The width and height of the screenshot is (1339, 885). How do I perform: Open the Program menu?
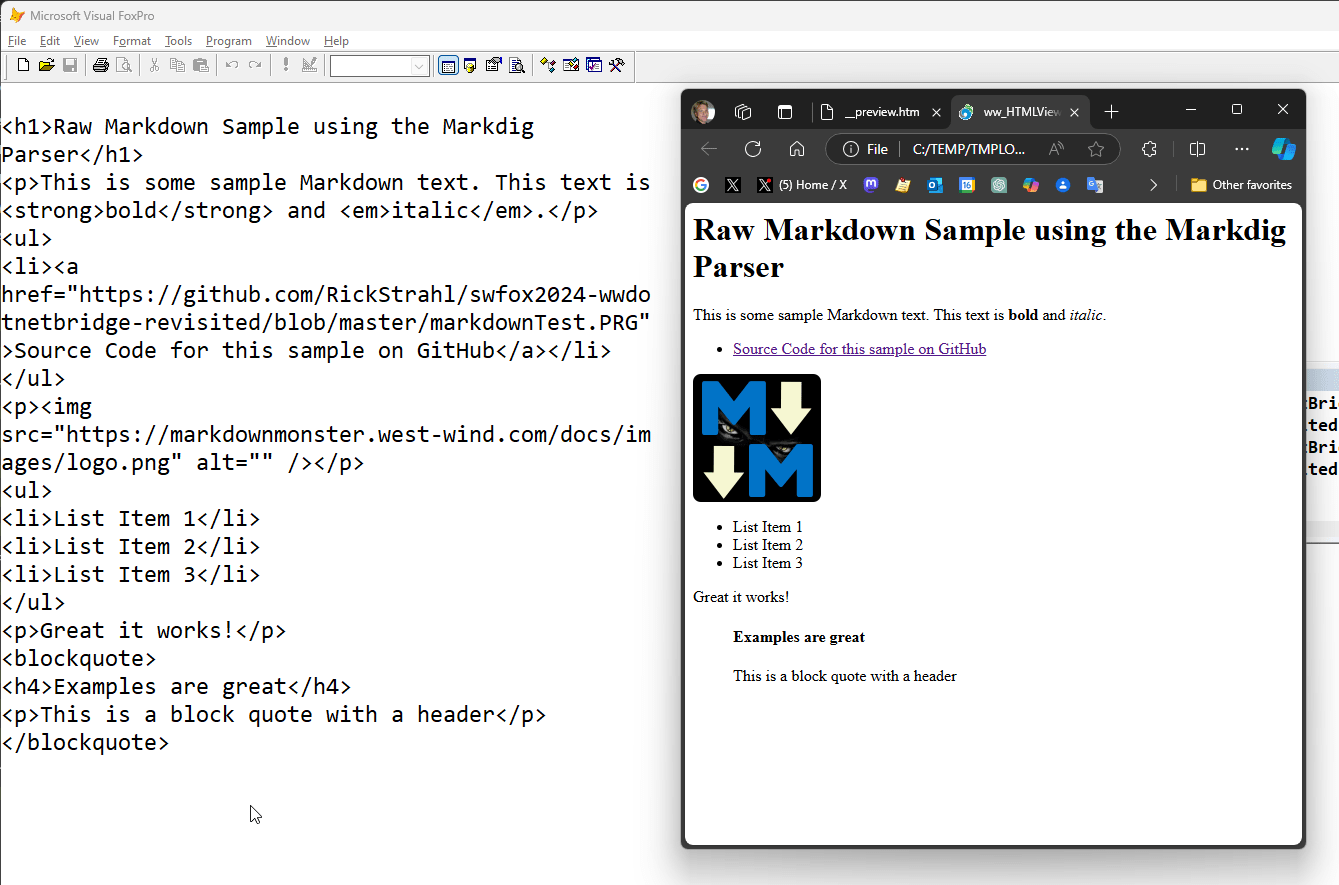tap(228, 41)
